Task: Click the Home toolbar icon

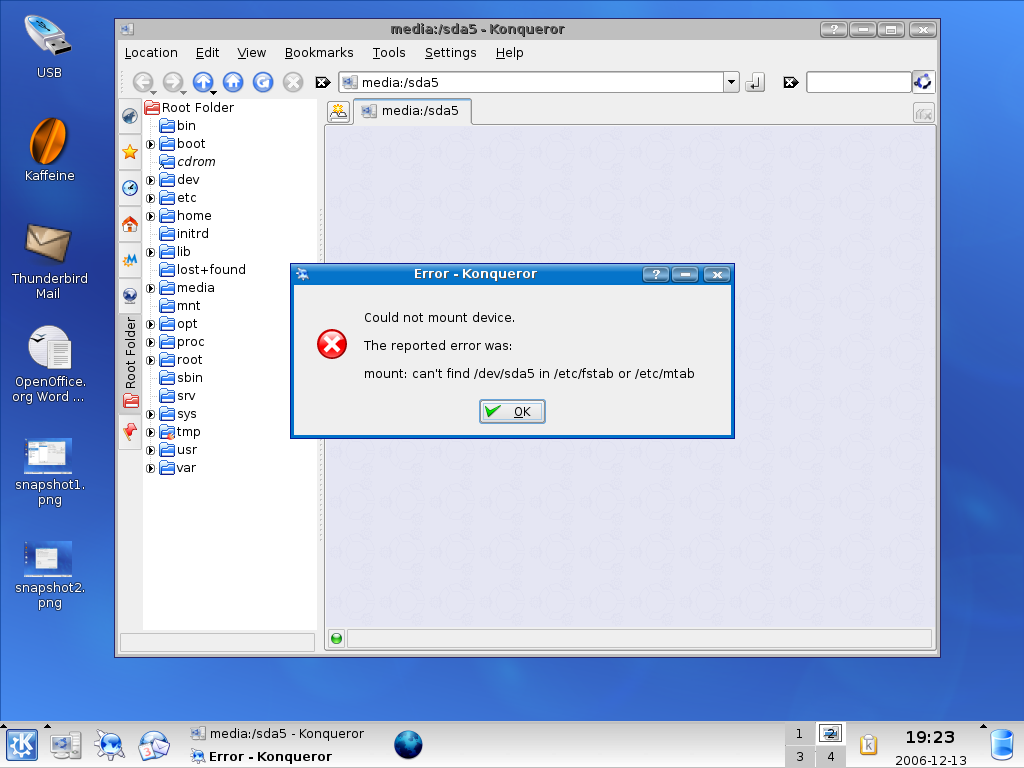Action: [233, 82]
